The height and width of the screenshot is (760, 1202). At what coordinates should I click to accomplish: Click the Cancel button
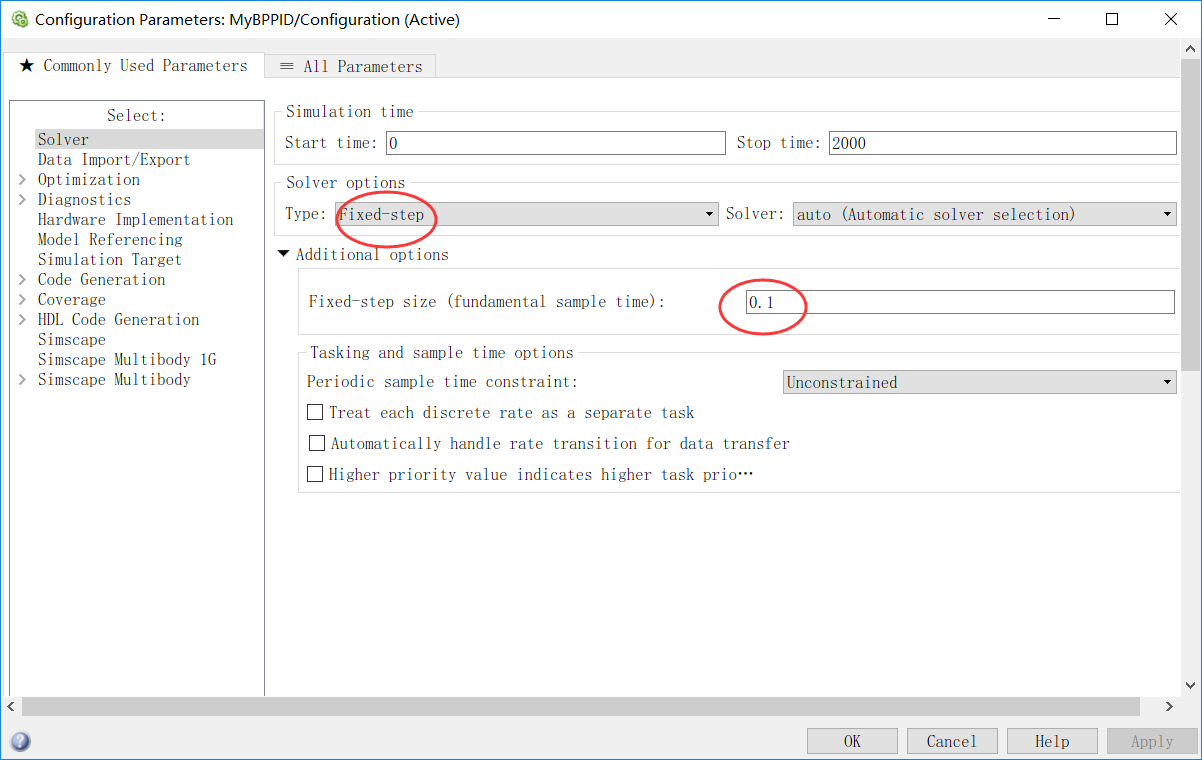952,741
